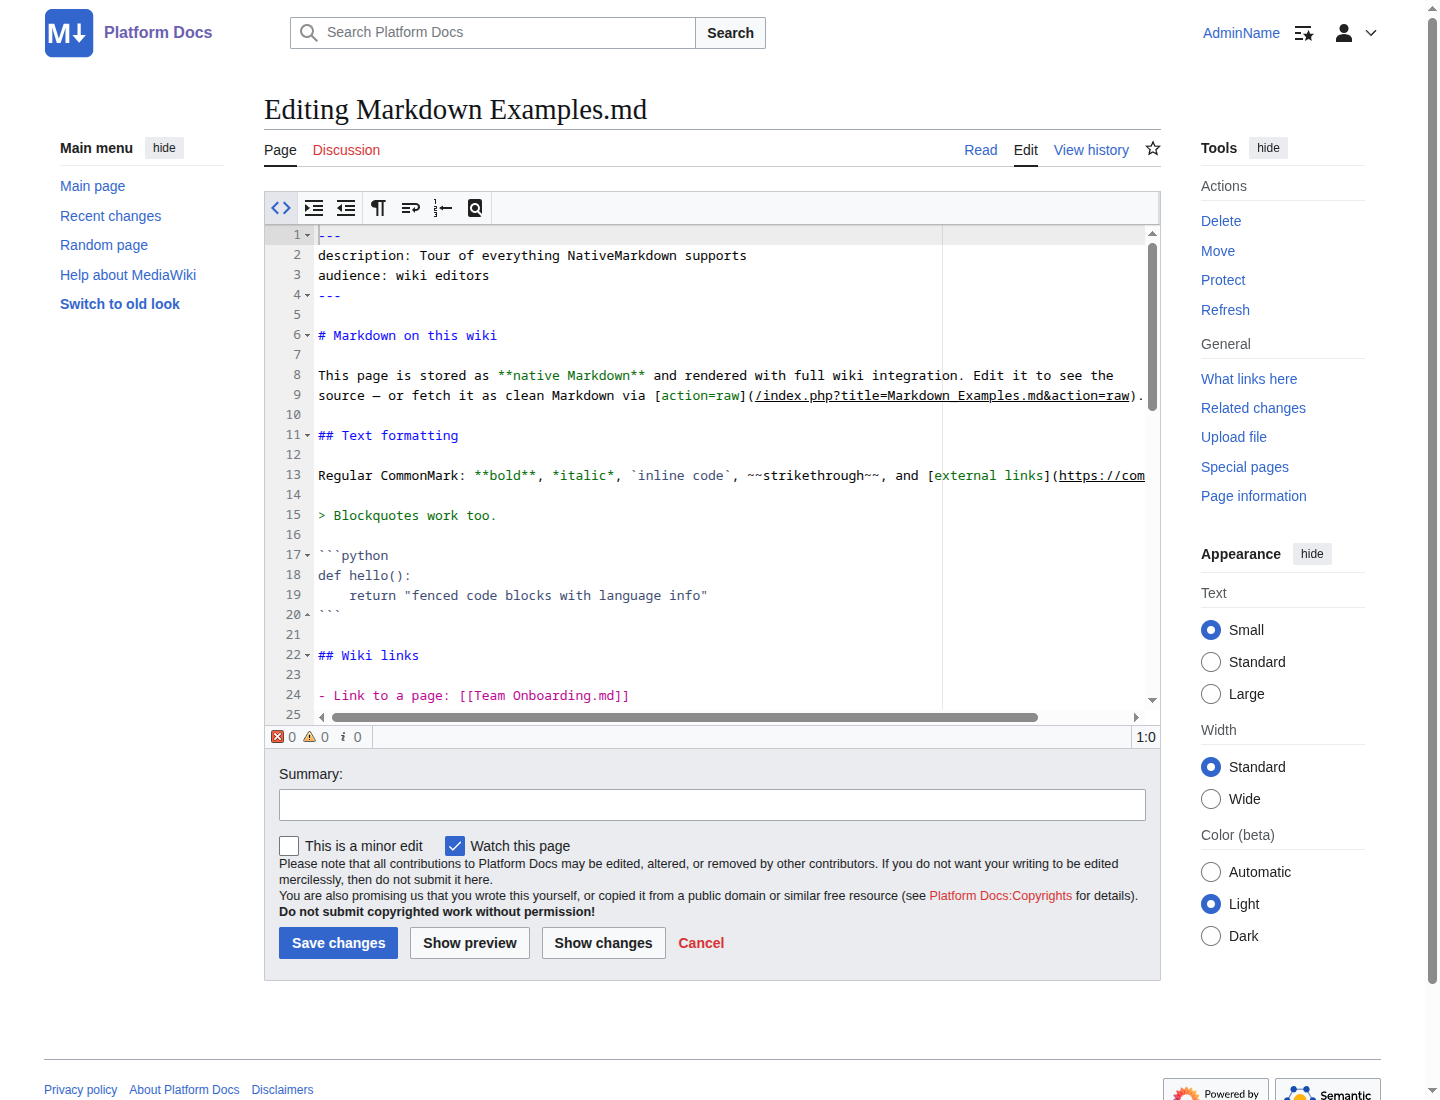Focus the Summary input field
This screenshot has width=1440, height=1100.
pos(712,805)
